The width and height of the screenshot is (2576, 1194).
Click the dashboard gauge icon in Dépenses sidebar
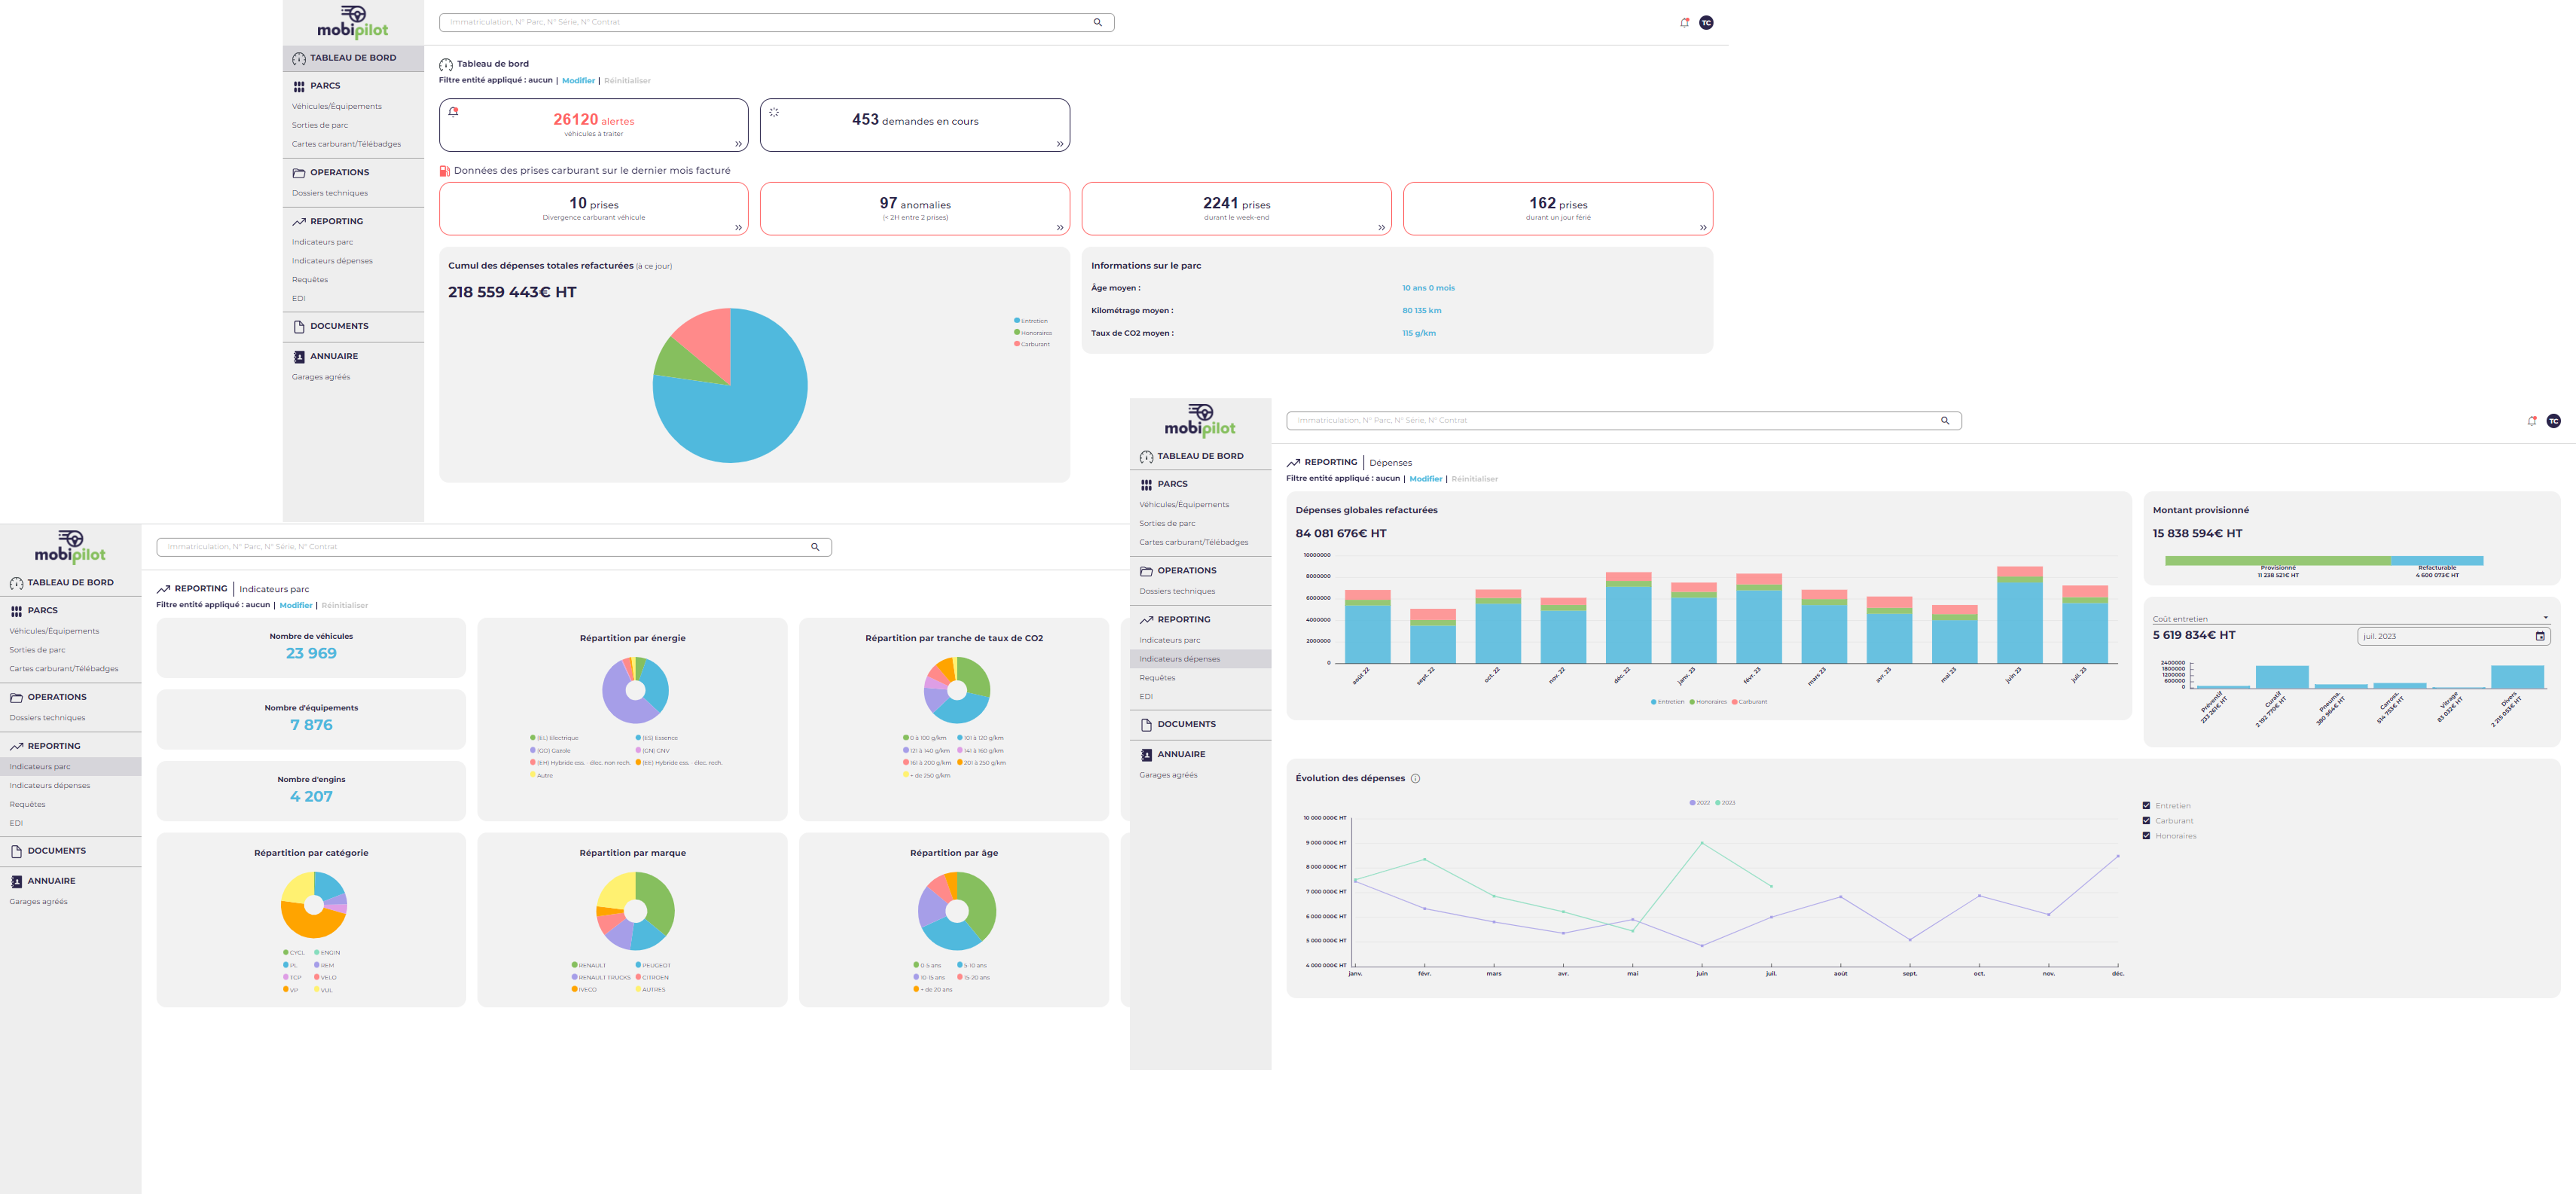point(1146,457)
